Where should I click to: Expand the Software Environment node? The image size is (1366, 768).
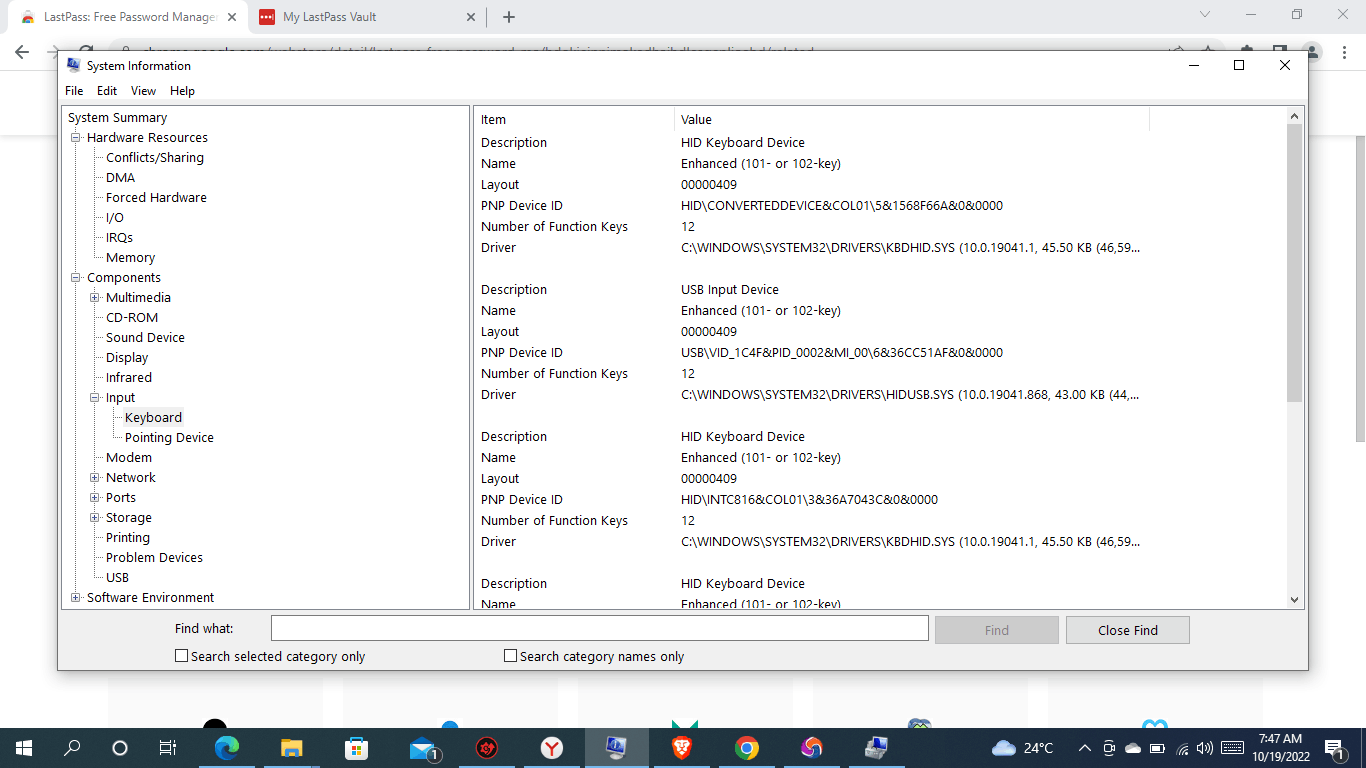point(76,597)
